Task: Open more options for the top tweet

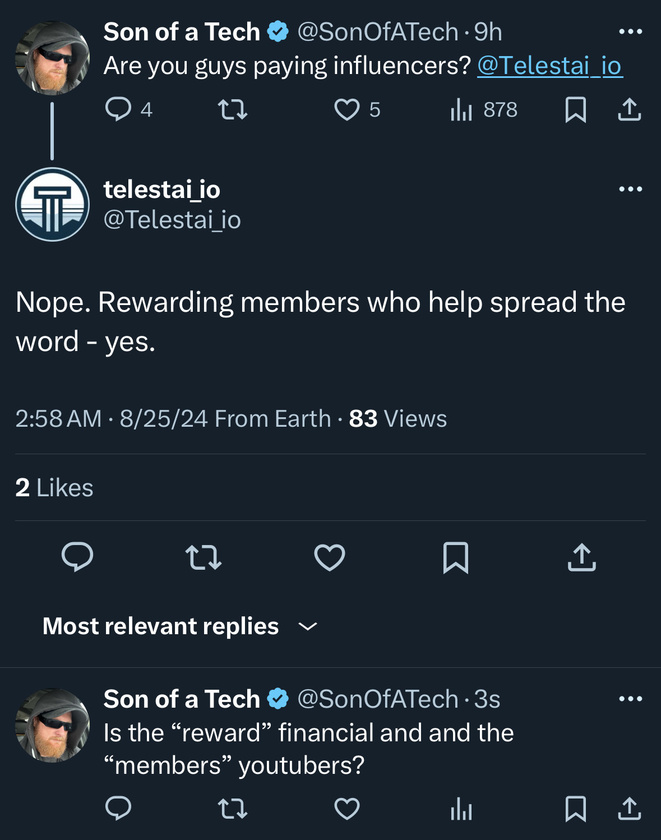Action: [630, 32]
